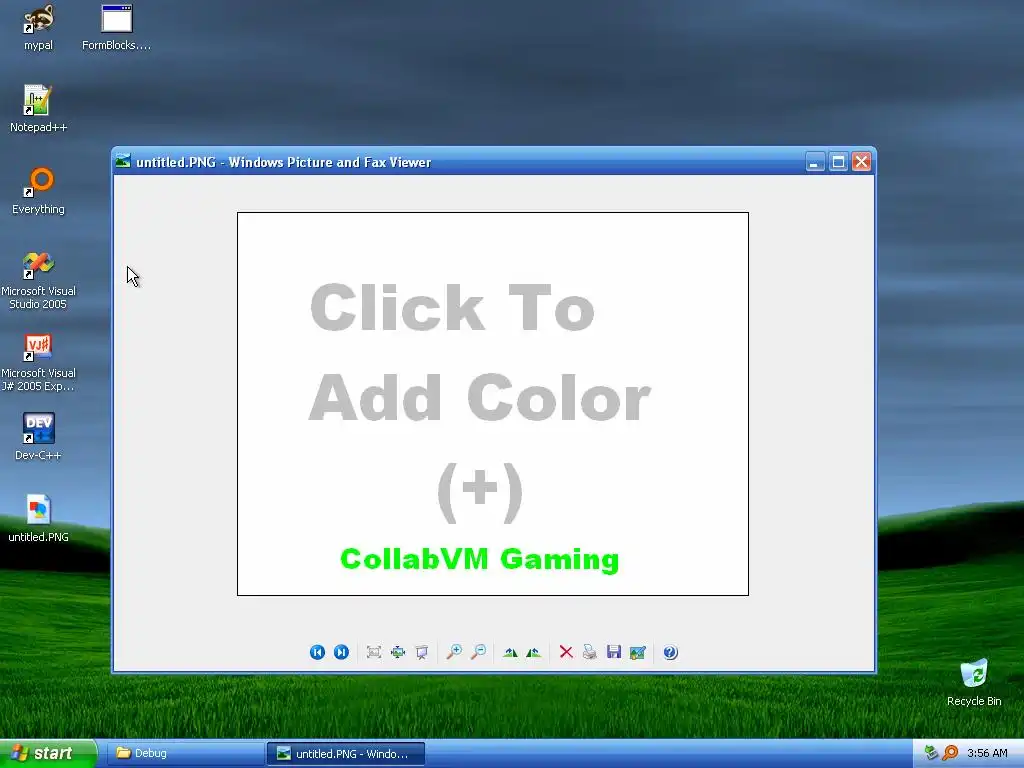Select the Dev-C++ desktop shortcut
The image size is (1024, 768).
pos(38,437)
